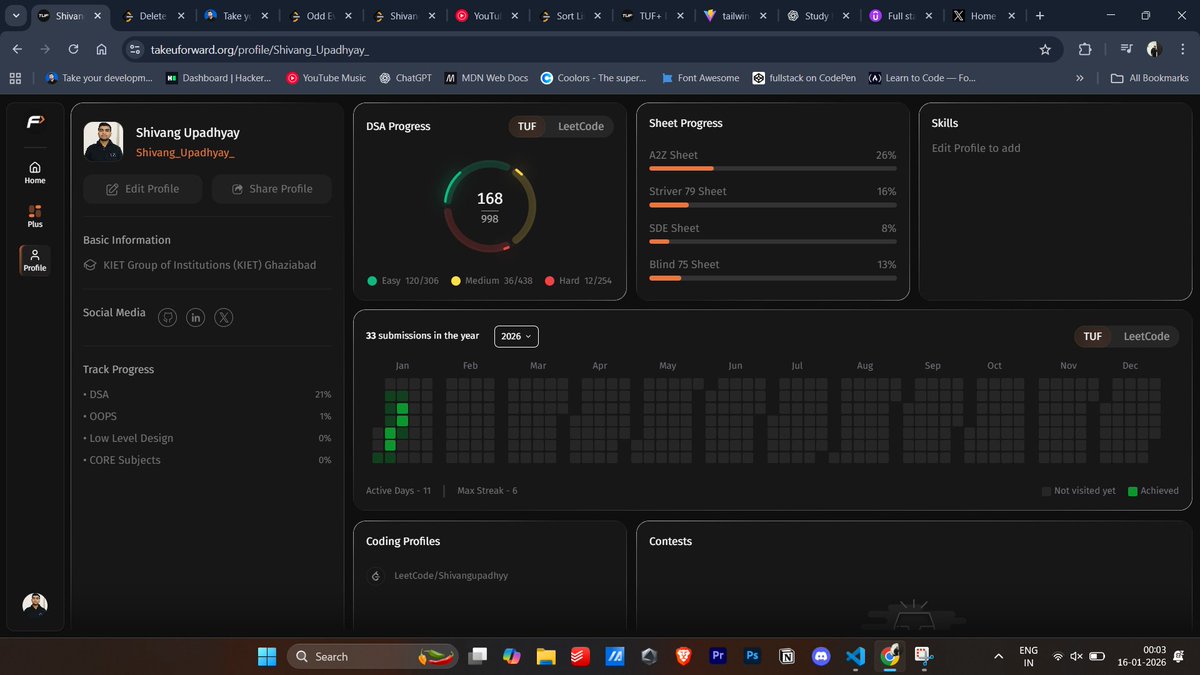View site information icon in address bar
The width and height of the screenshot is (1200, 675).
[136, 49]
